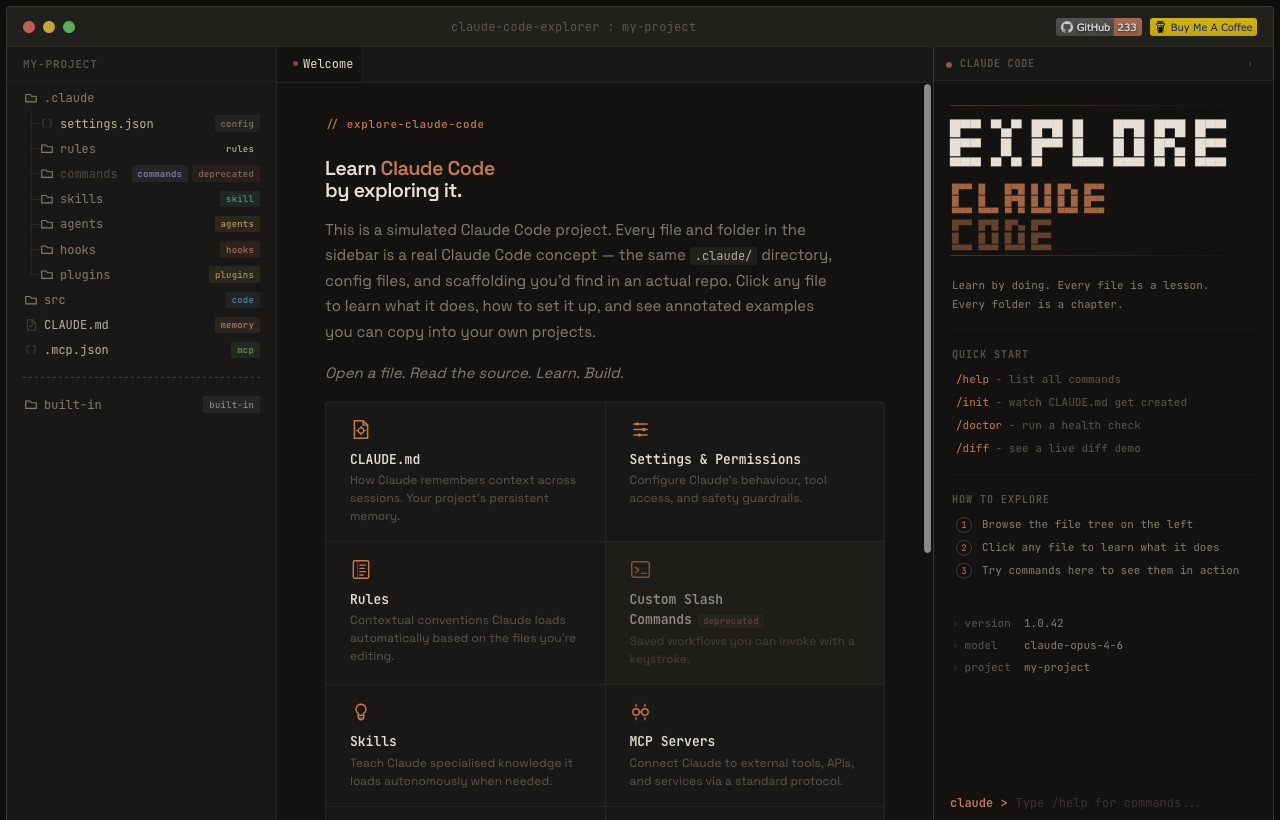Open the GitHub repository button
Image resolution: width=1280 pixels, height=820 pixels.
pyautogui.click(x=1098, y=27)
